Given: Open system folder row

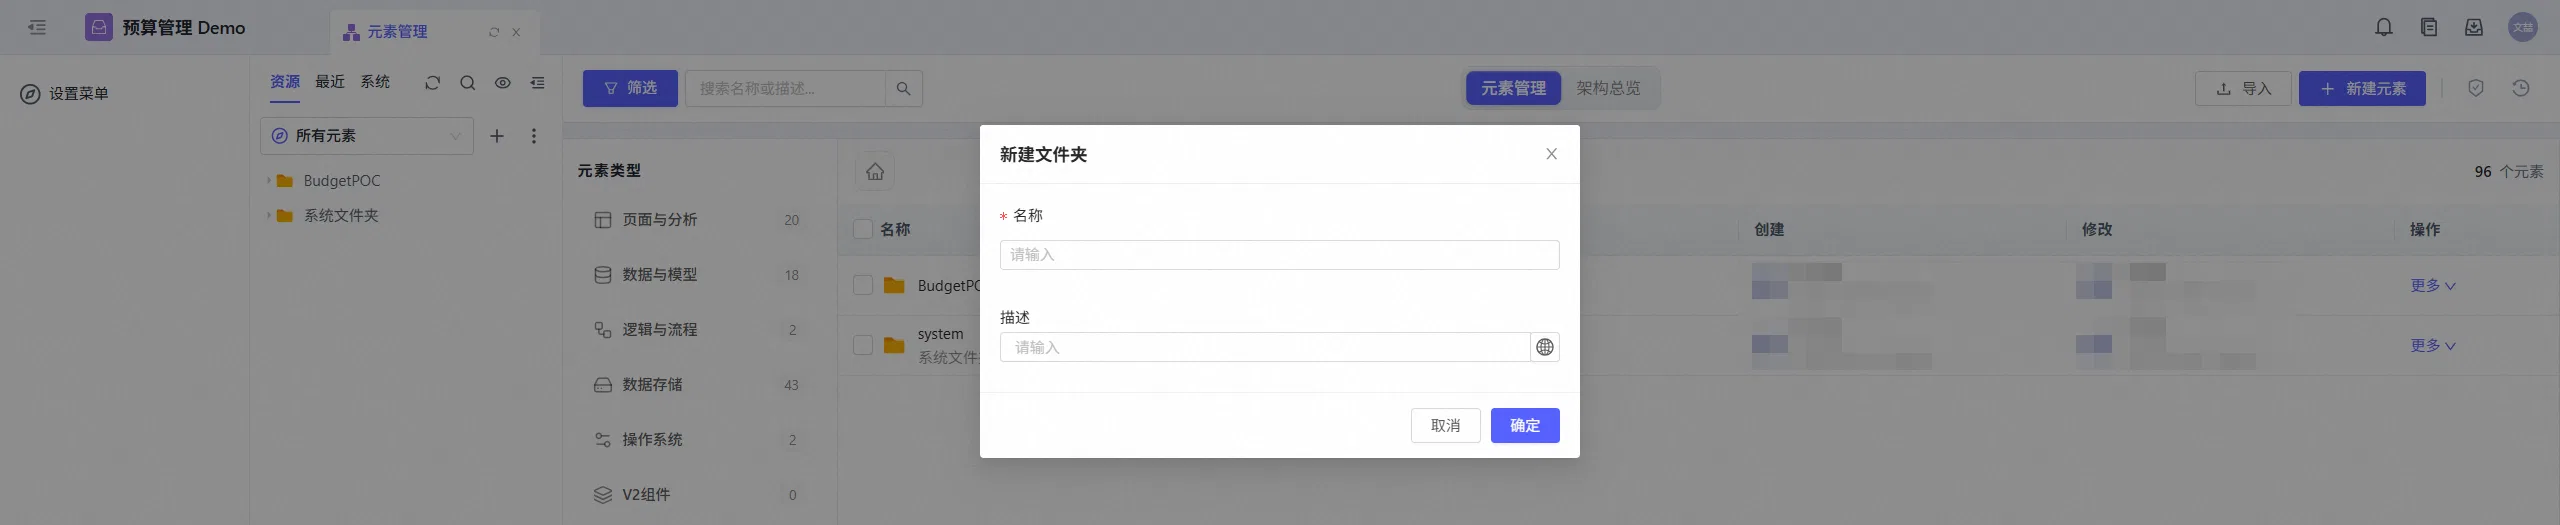Looking at the screenshot, I should click(940, 334).
